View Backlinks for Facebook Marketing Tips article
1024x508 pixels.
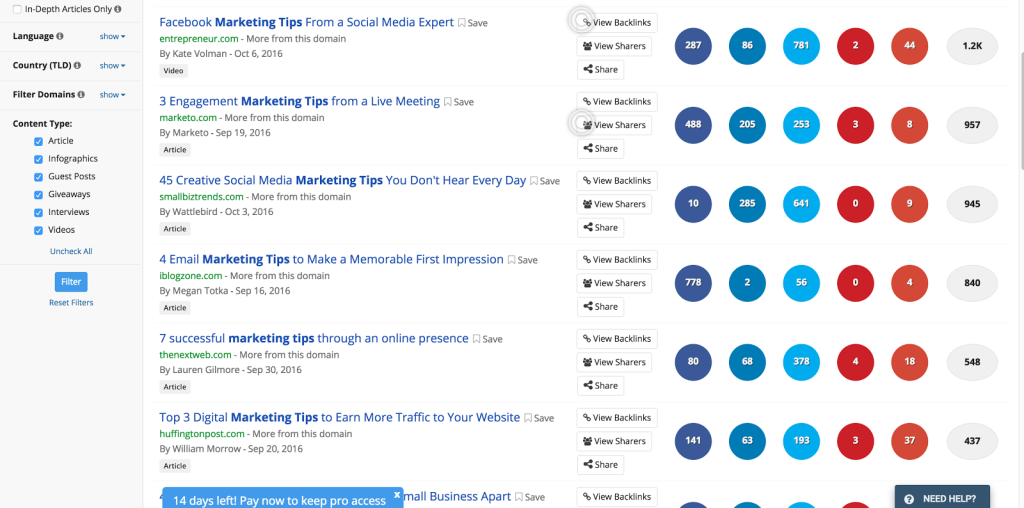pyautogui.click(x=616, y=23)
